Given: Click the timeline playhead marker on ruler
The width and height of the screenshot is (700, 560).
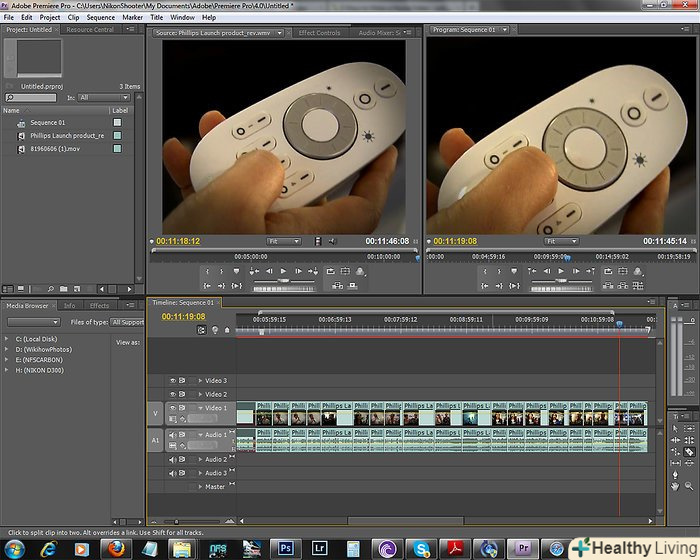Looking at the screenshot, I should (619, 323).
